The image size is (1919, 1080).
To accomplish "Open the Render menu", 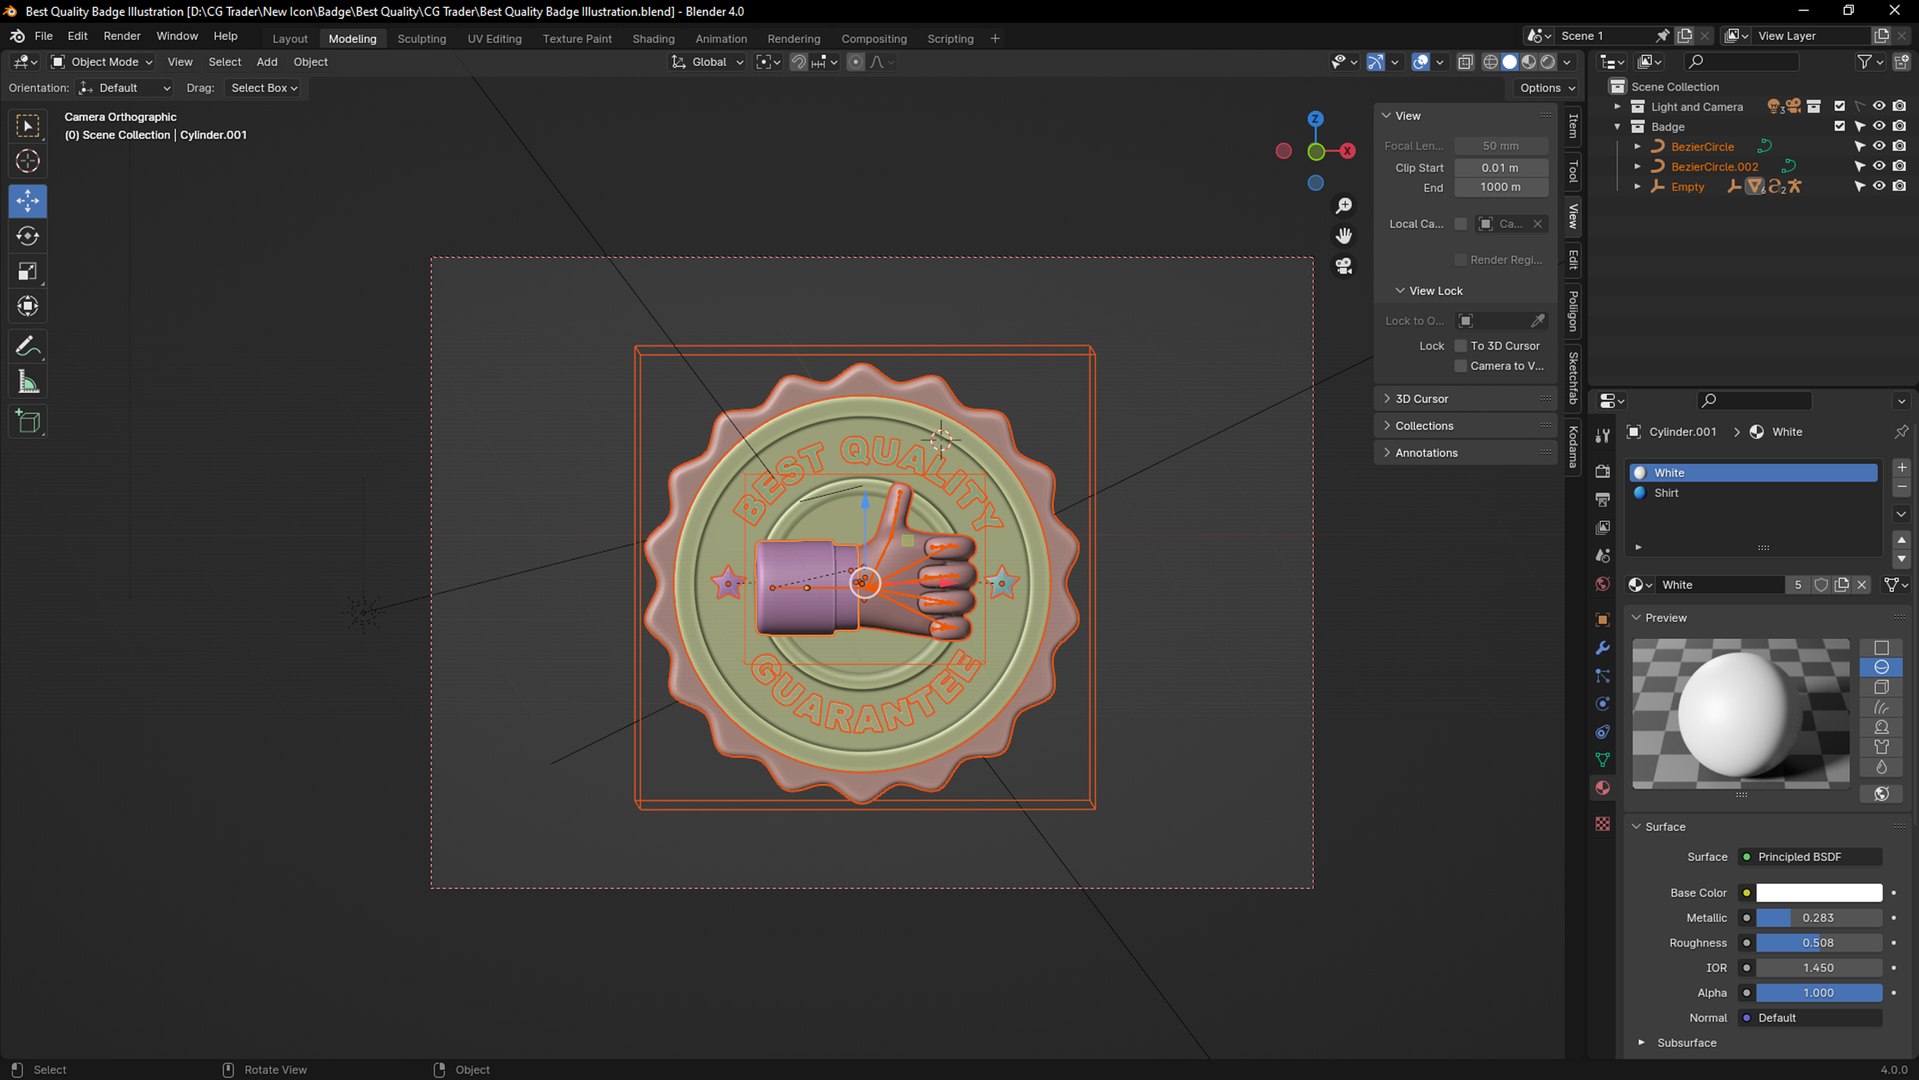I will pos(122,36).
